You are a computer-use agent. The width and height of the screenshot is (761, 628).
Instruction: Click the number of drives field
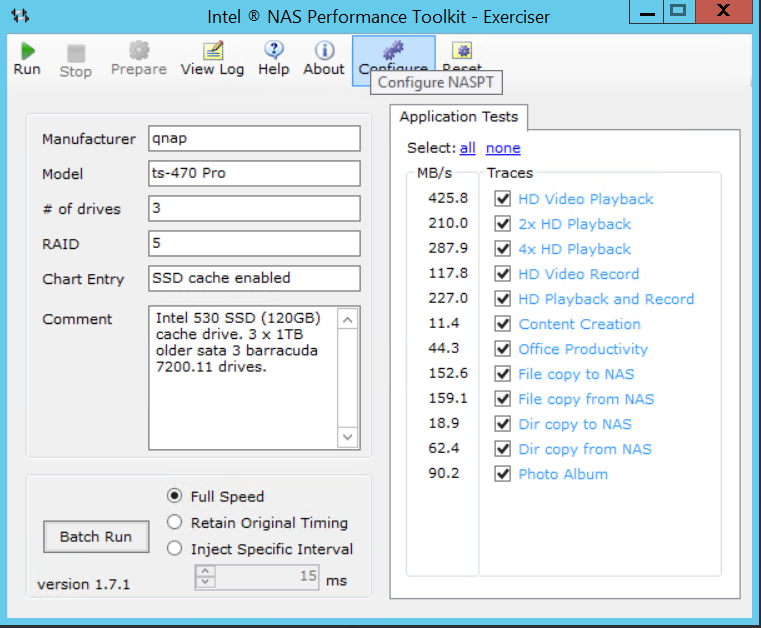[x=254, y=208]
